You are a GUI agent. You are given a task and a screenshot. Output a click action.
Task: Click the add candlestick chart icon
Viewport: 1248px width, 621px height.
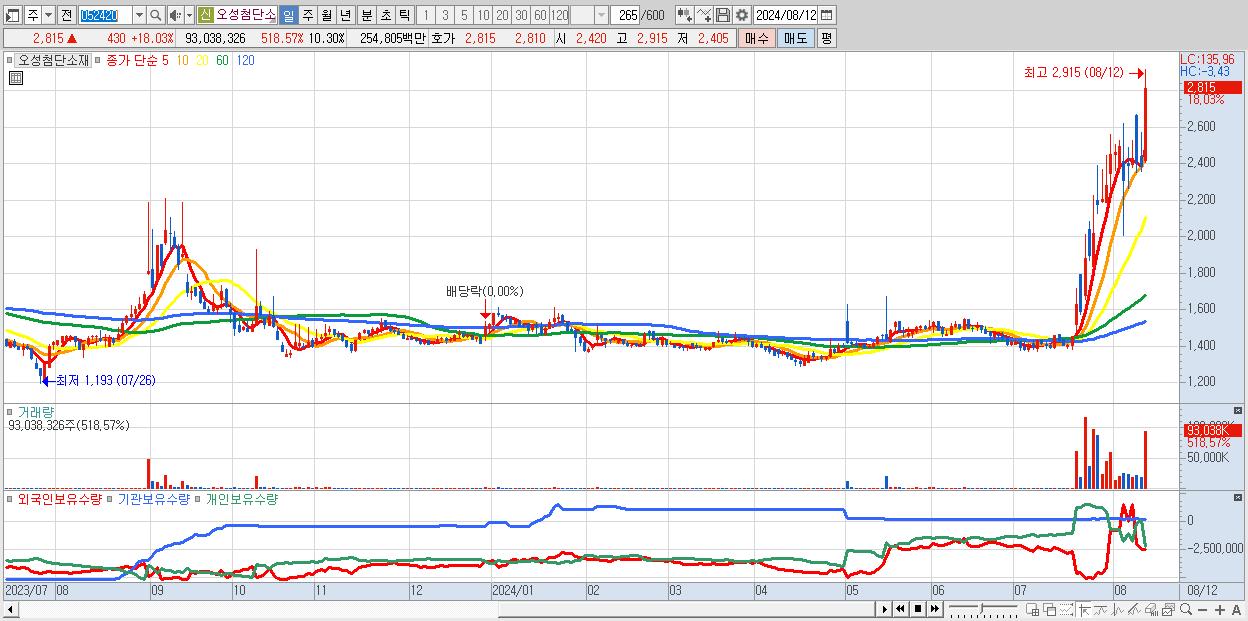coord(685,15)
